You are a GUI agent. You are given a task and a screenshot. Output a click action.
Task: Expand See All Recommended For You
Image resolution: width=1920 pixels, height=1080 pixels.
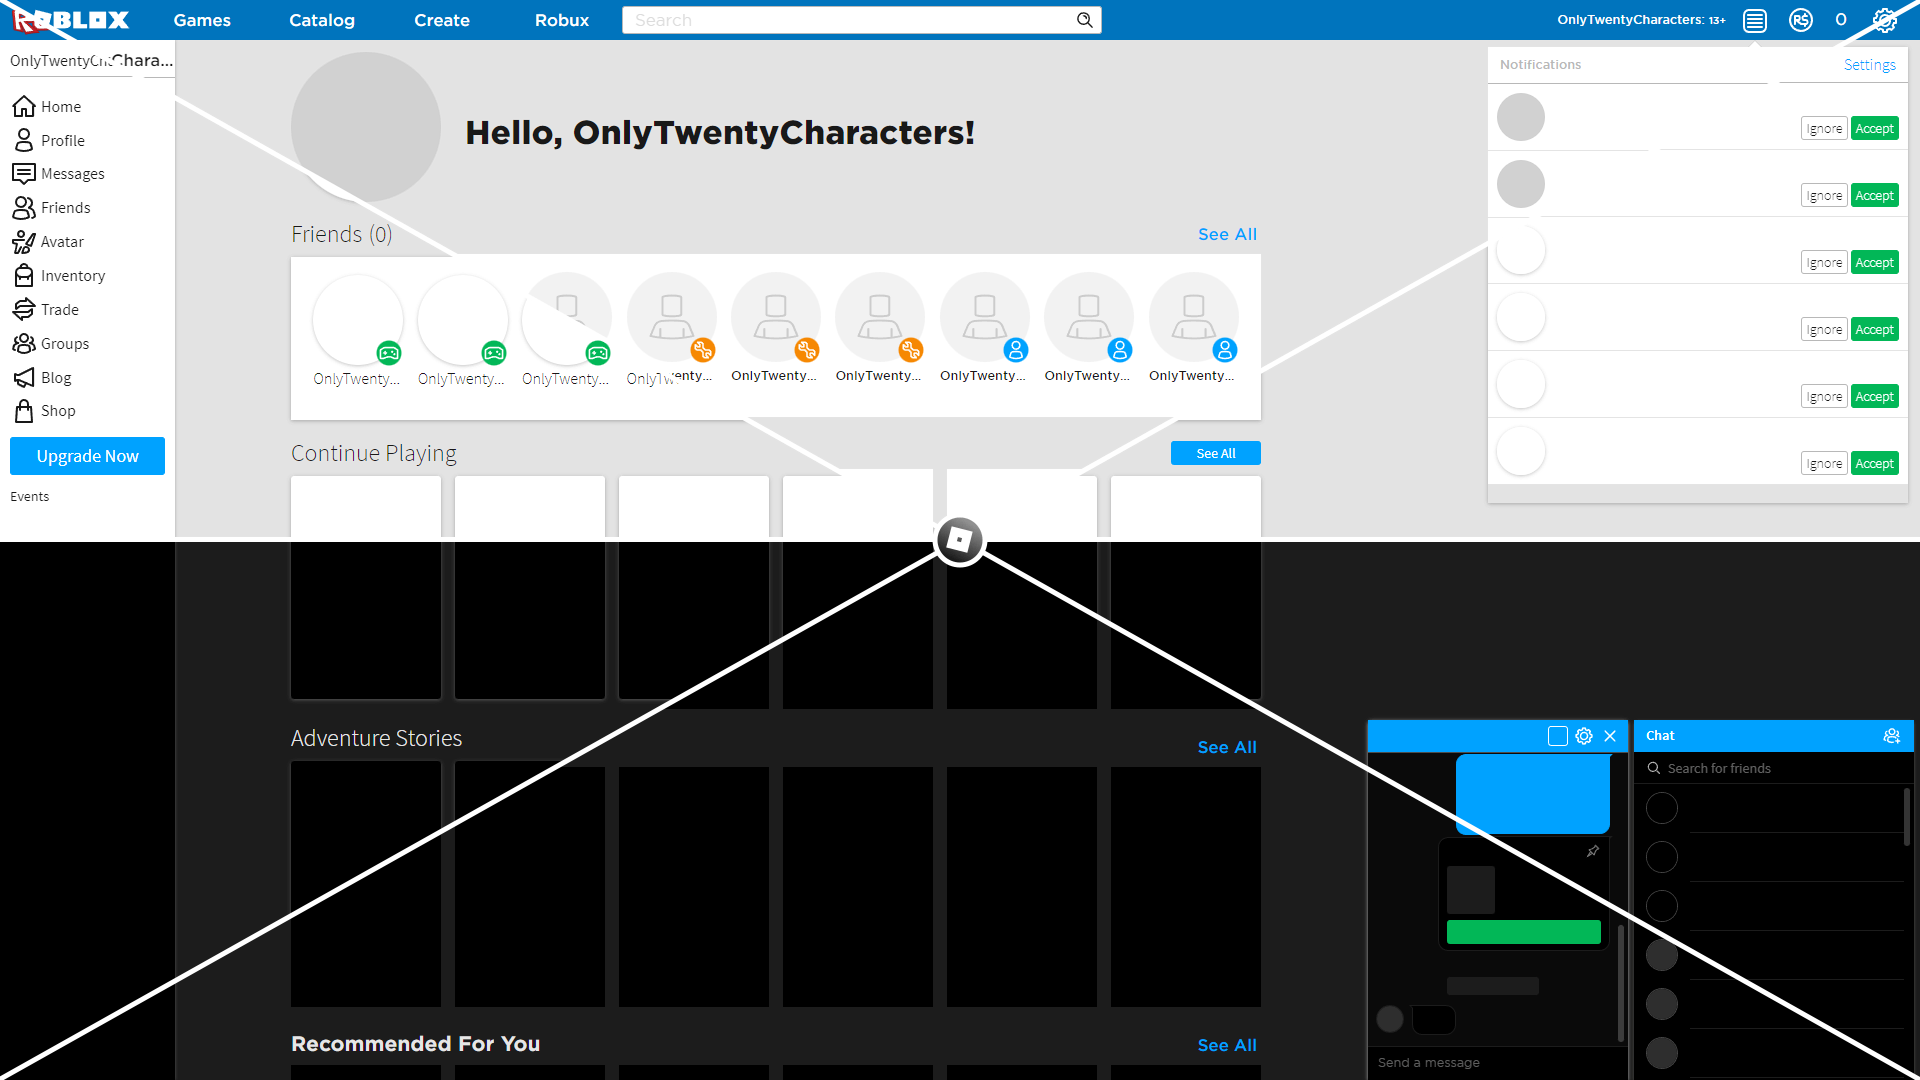click(x=1226, y=1043)
